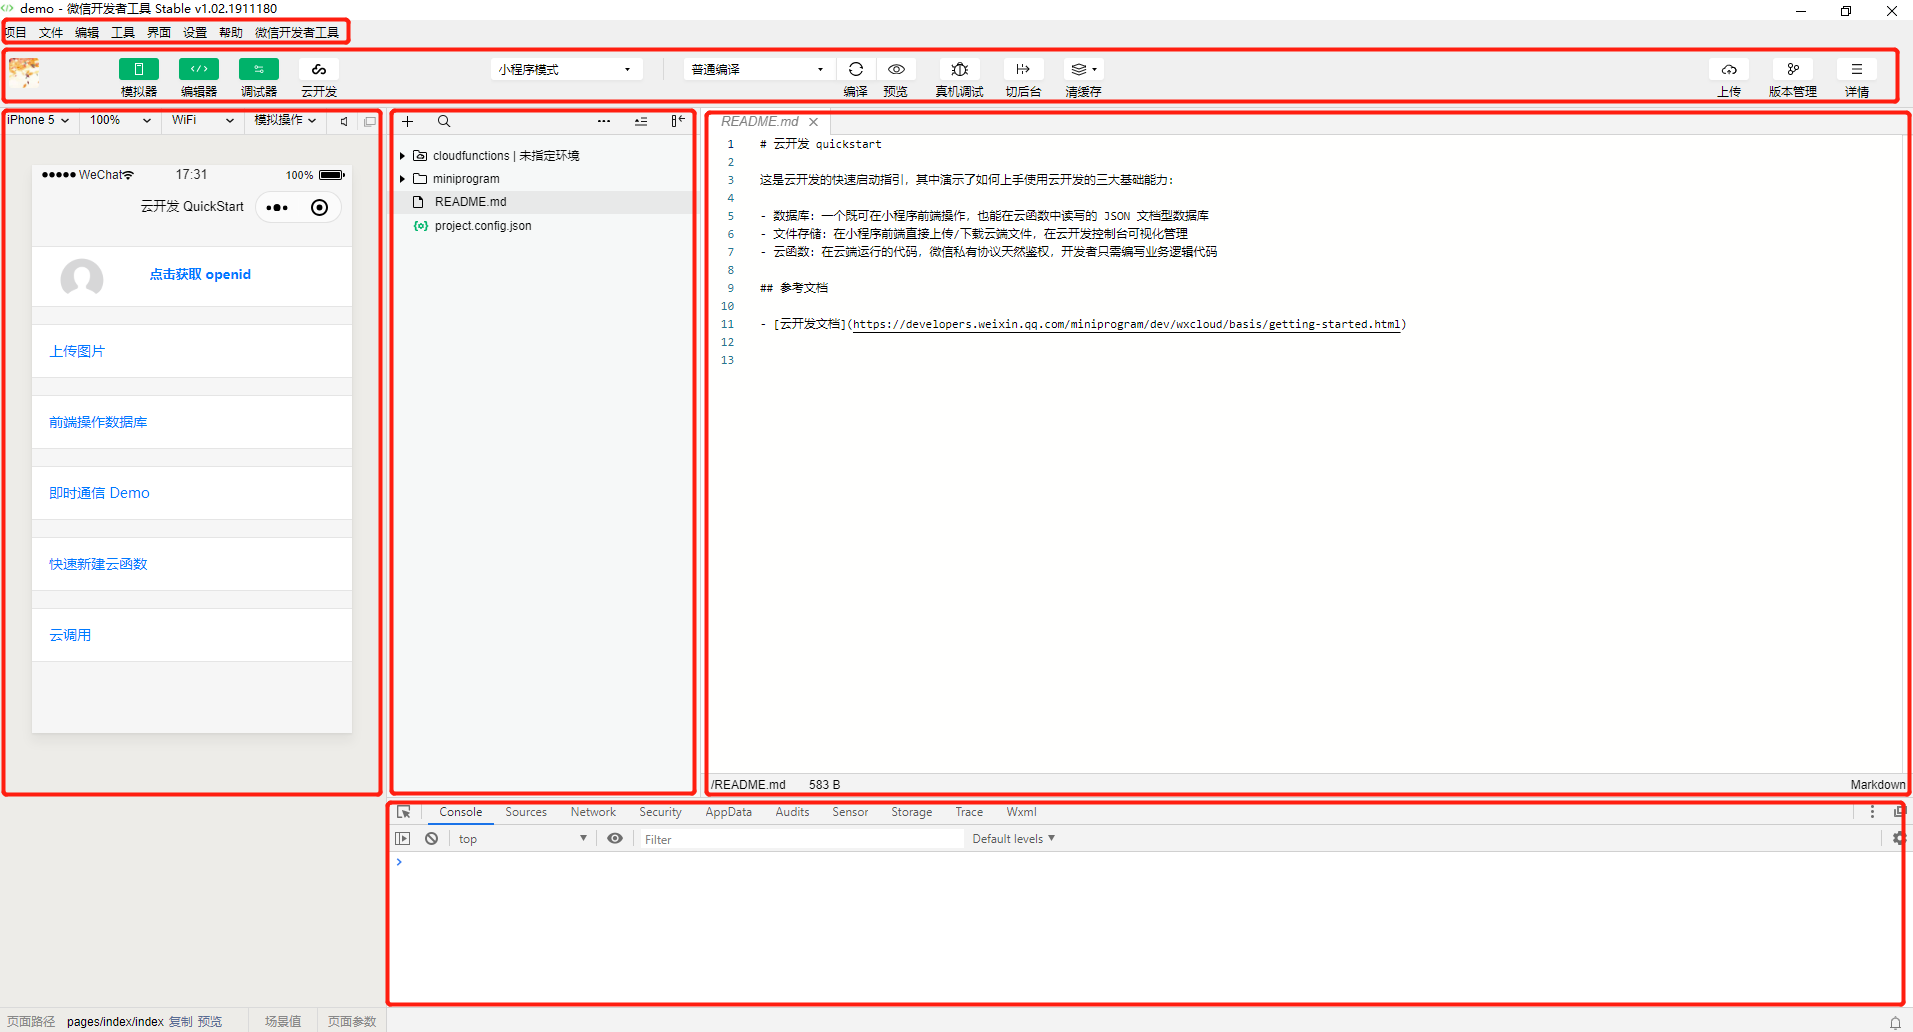This screenshot has width=1913, height=1032.
Task: Open the WiFi network dropdown
Action: 202,120
